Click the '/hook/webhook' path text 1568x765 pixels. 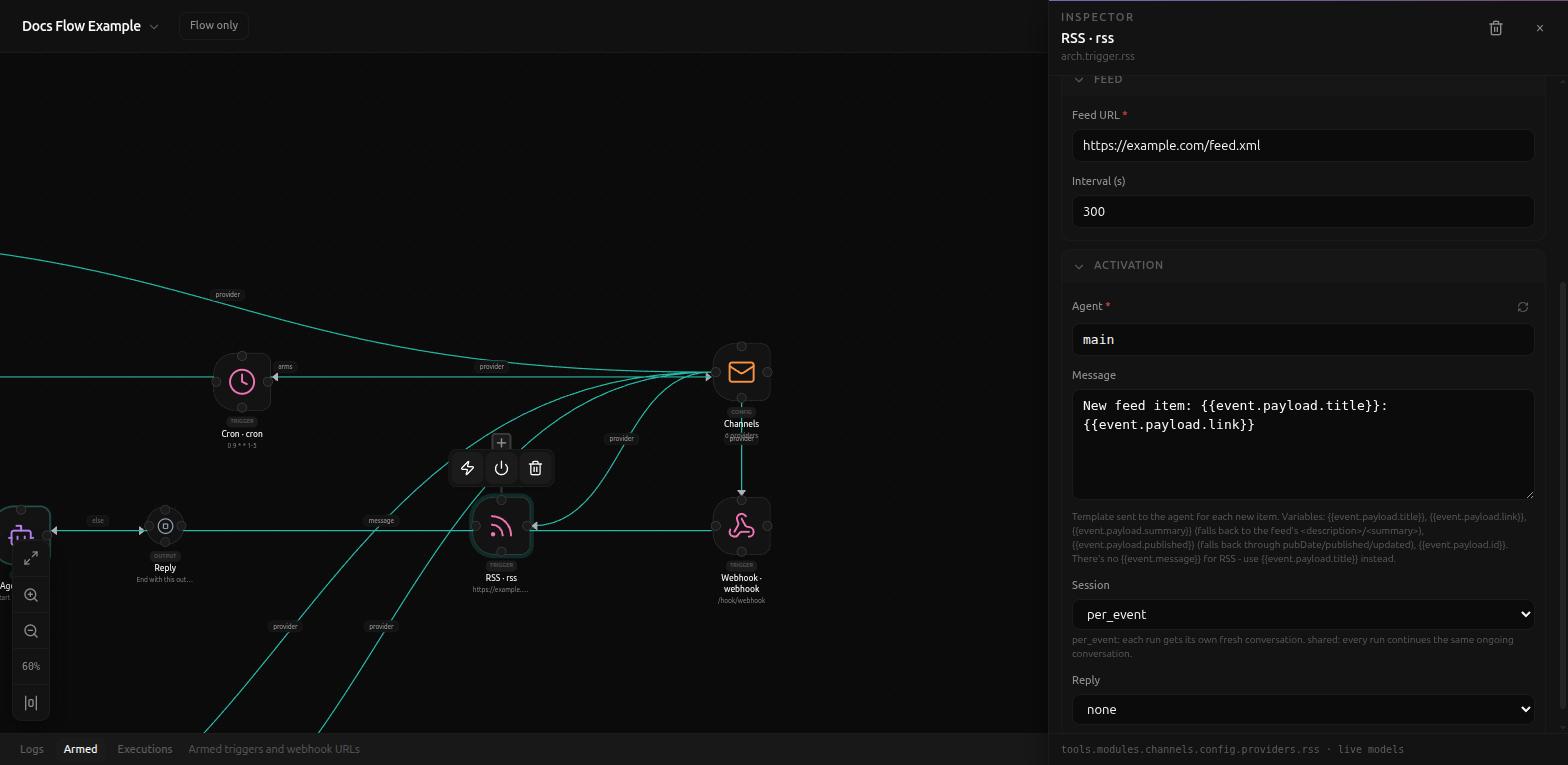(x=741, y=600)
